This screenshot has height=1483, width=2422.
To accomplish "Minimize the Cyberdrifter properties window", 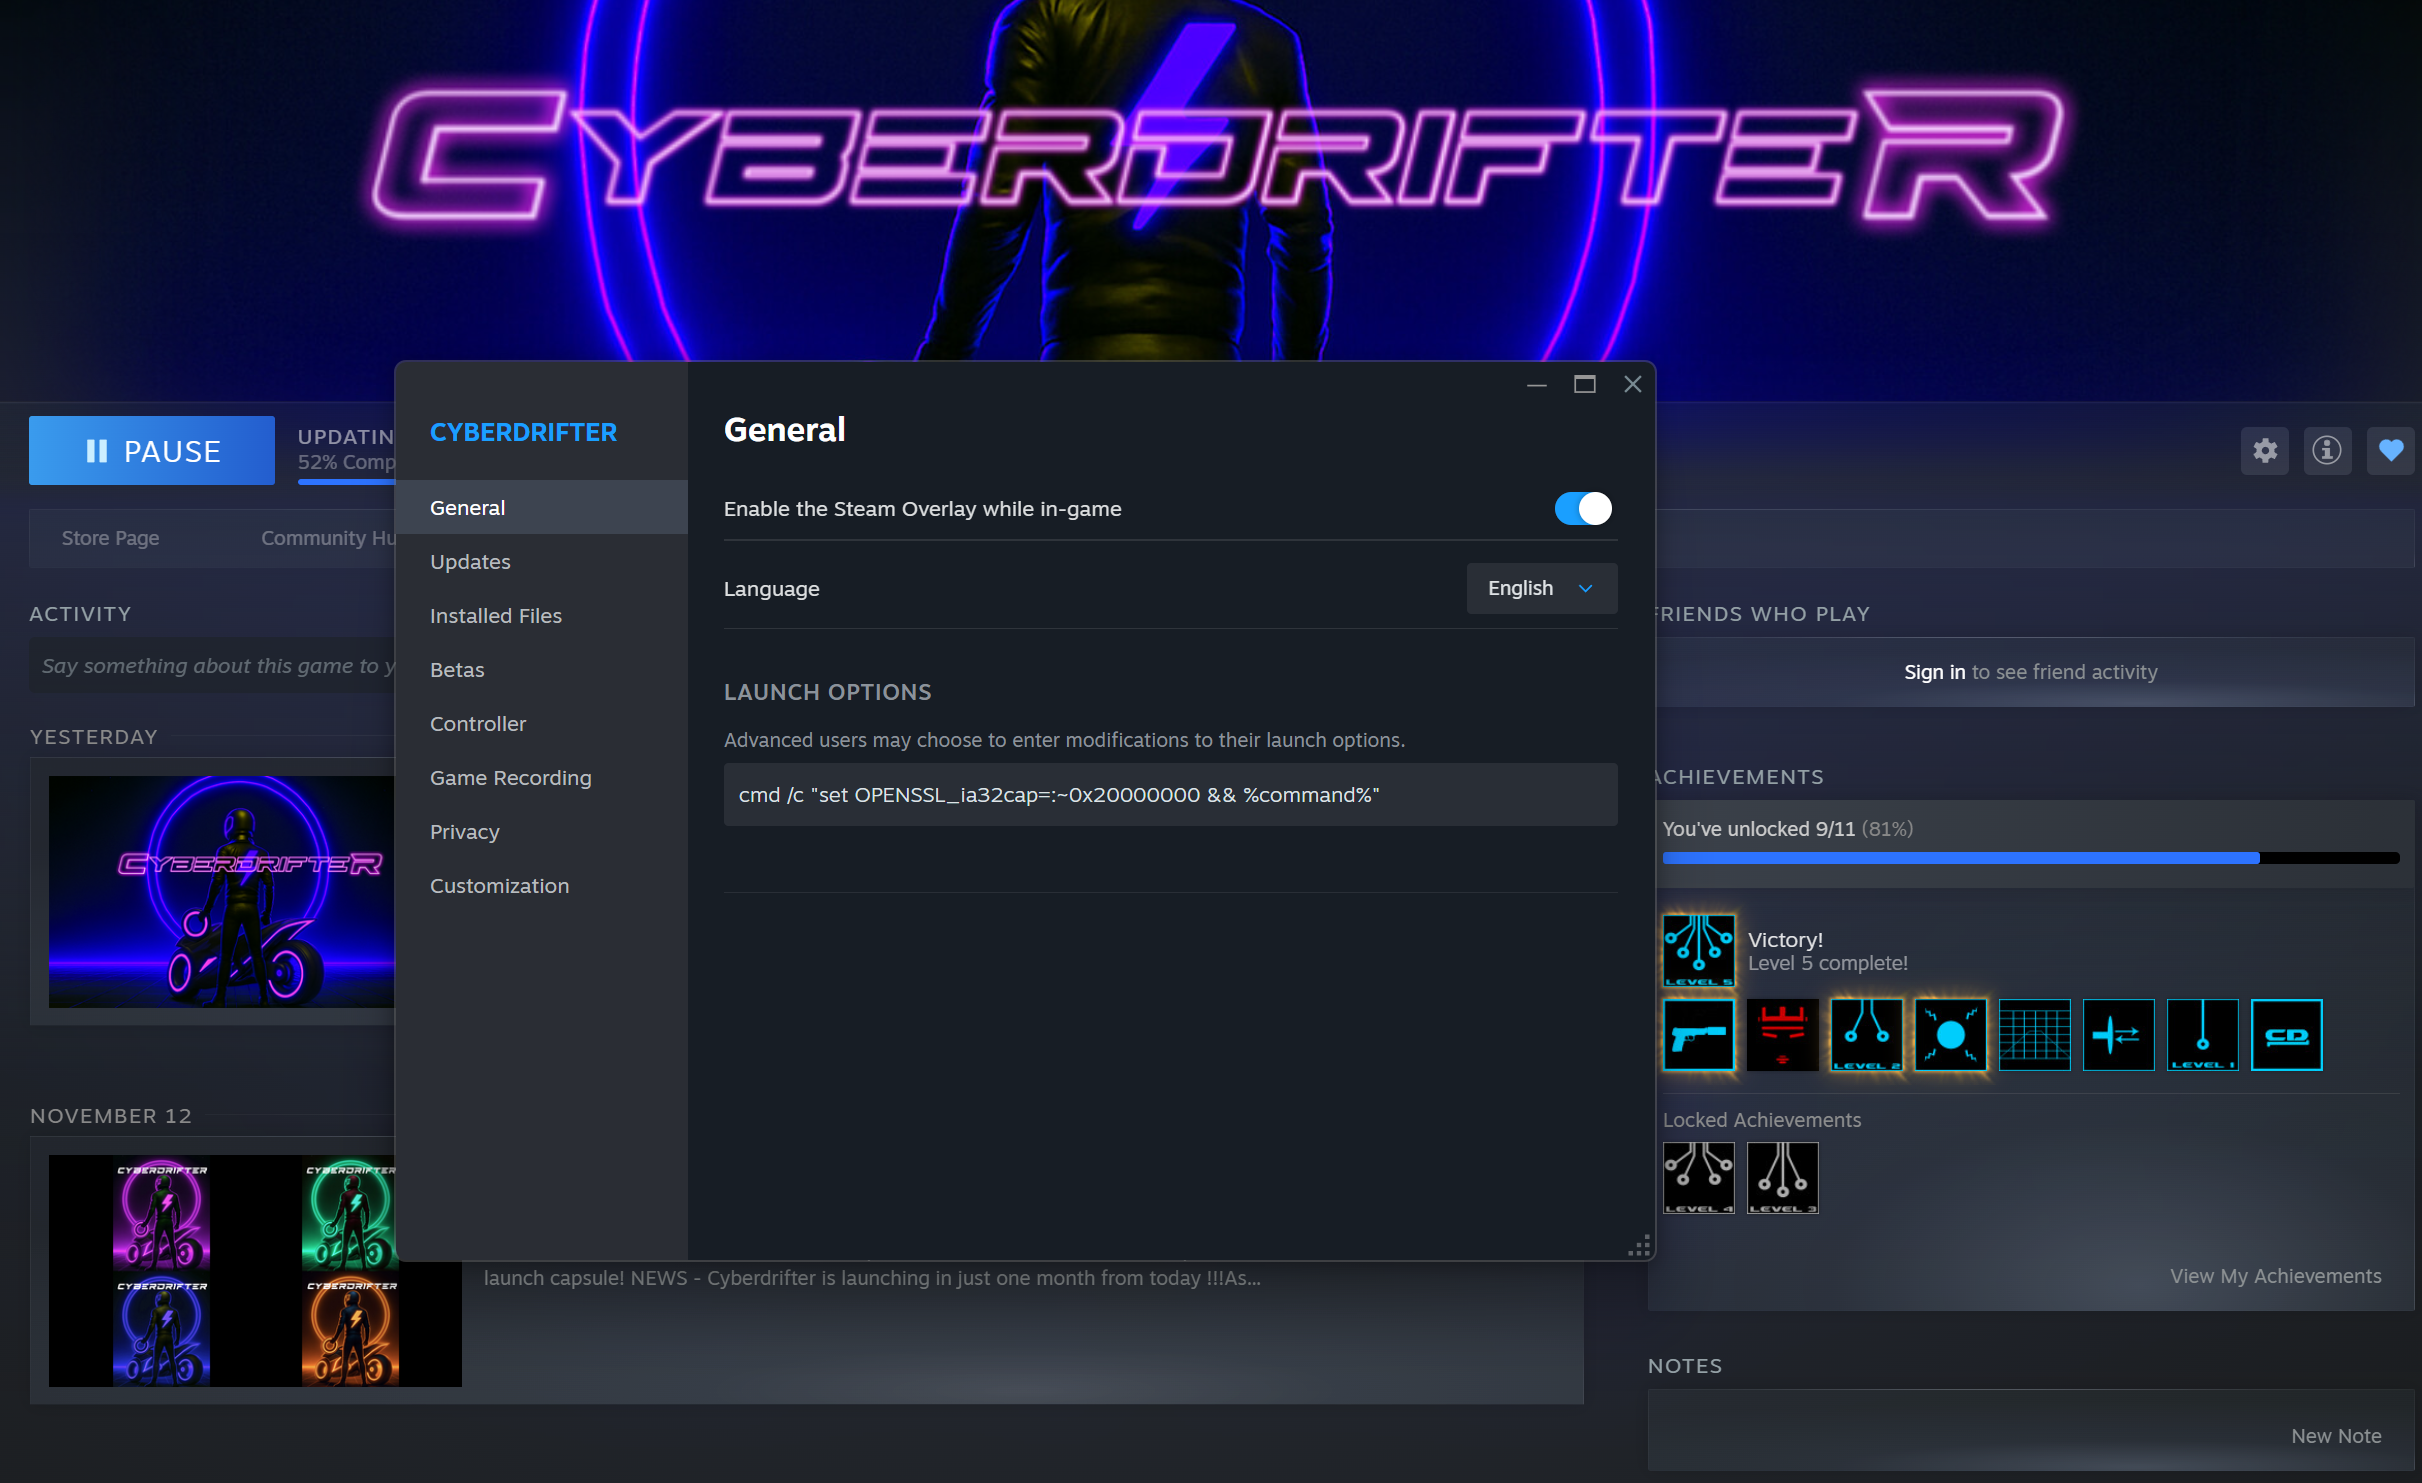I will tap(1537, 385).
